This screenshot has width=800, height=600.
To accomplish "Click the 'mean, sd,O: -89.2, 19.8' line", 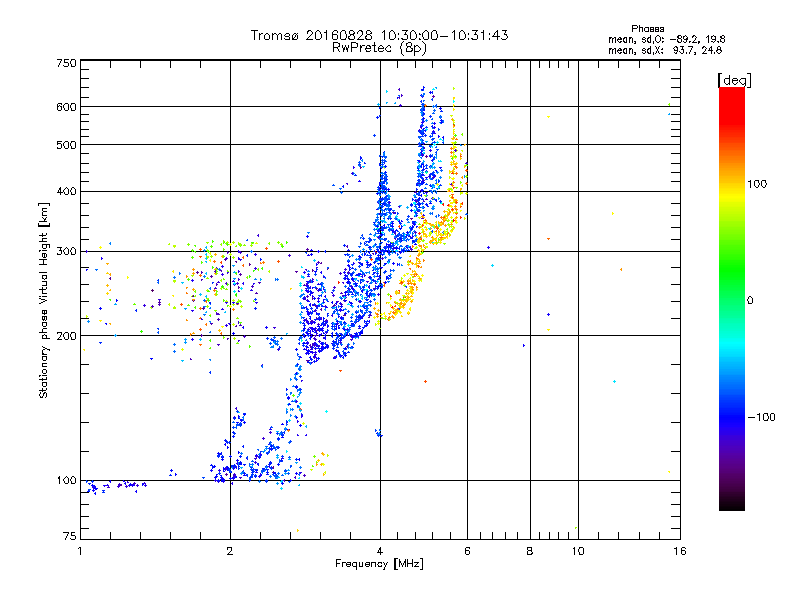I will 666,39.
